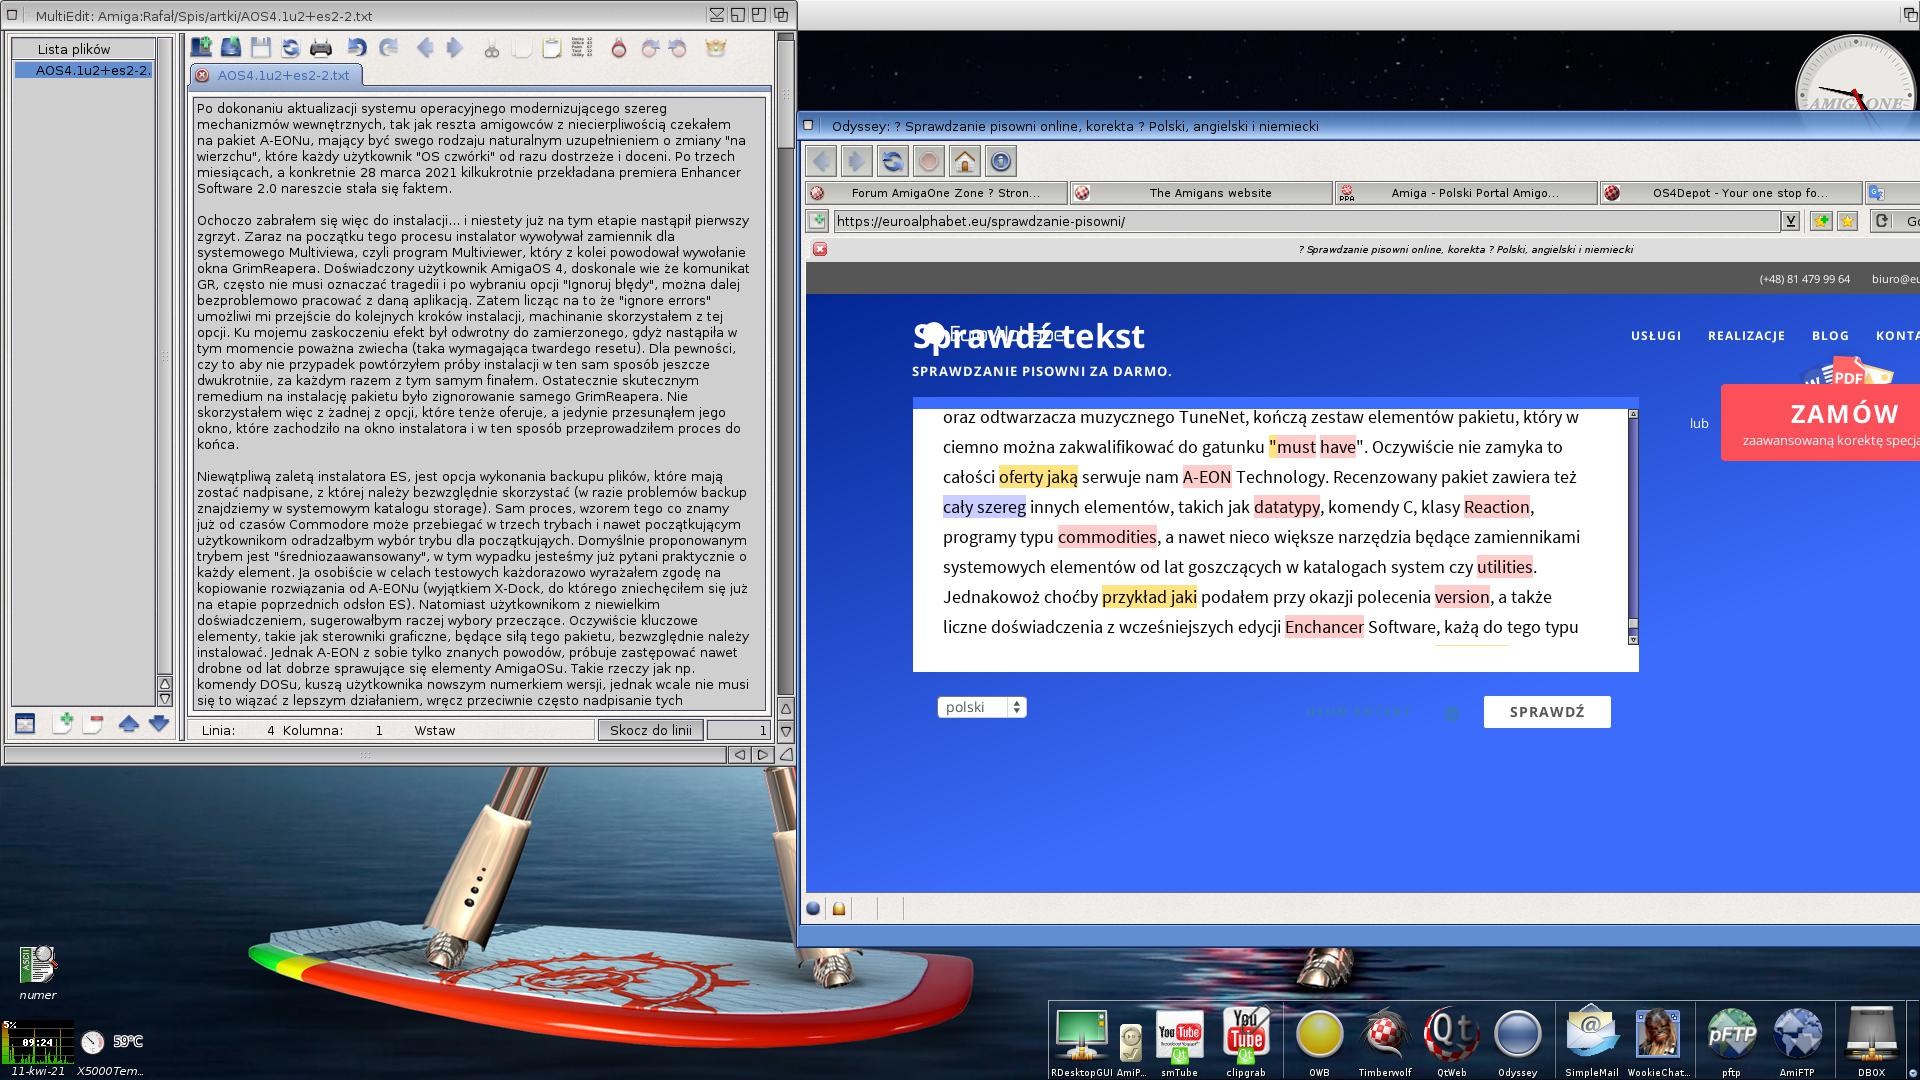The width and height of the screenshot is (1920, 1080).
Task: Reload the page in Odyssey
Action: click(x=892, y=161)
